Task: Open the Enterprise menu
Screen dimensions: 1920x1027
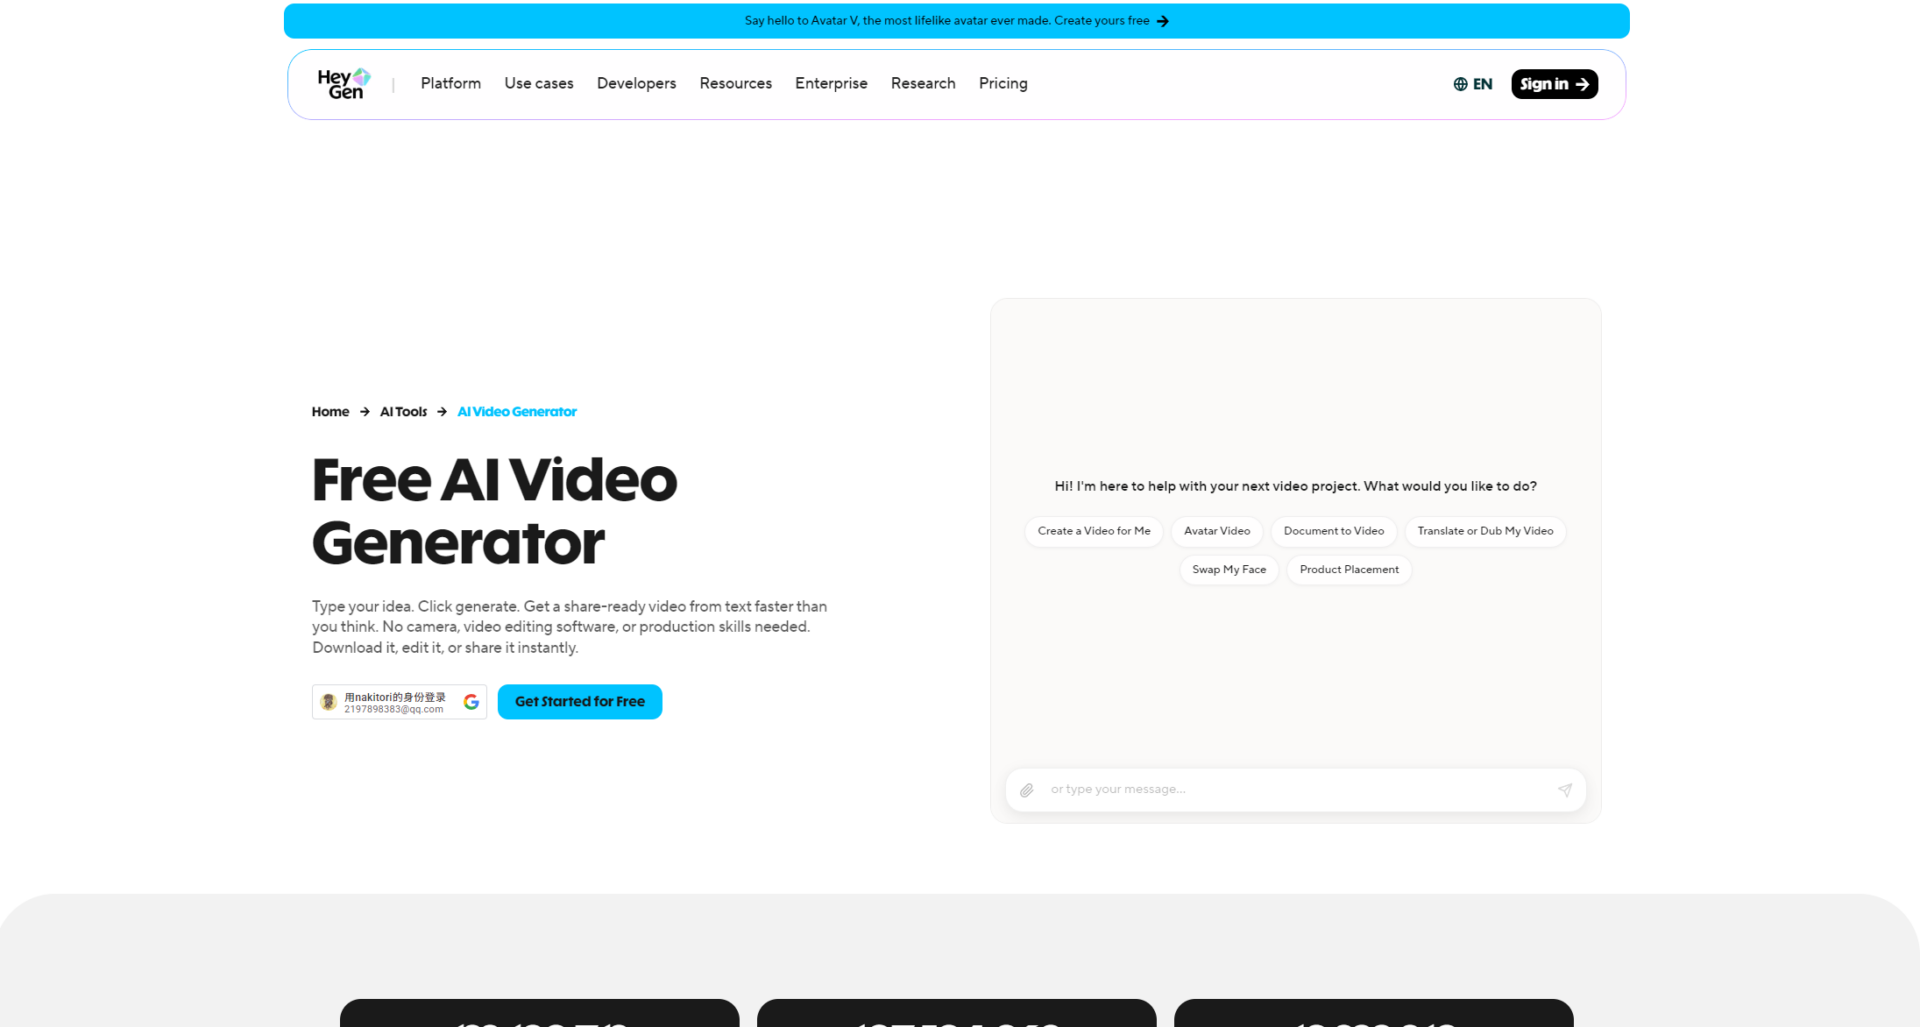Action: point(831,83)
